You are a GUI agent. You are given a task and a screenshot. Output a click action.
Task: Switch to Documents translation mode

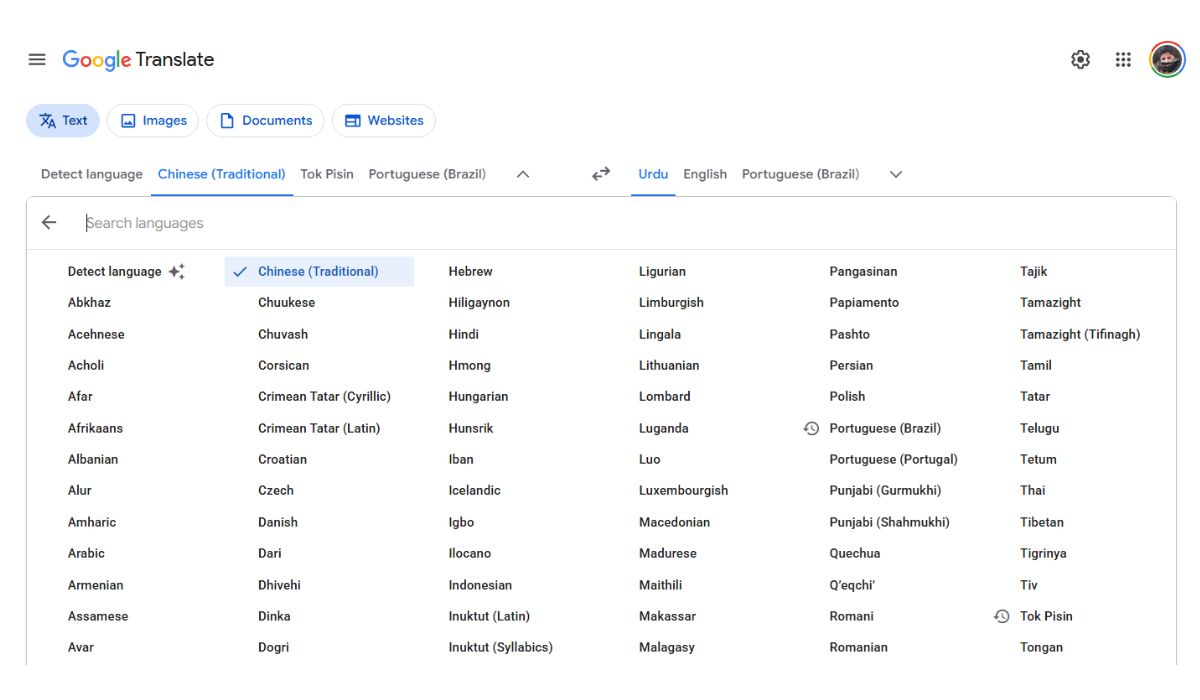click(x=265, y=120)
